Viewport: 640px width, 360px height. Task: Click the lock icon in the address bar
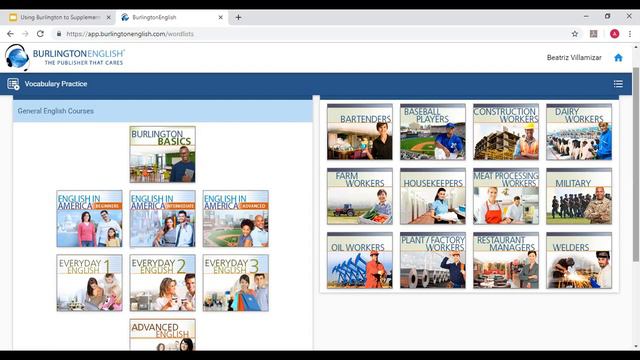pyautogui.click(x=59, y=34)
